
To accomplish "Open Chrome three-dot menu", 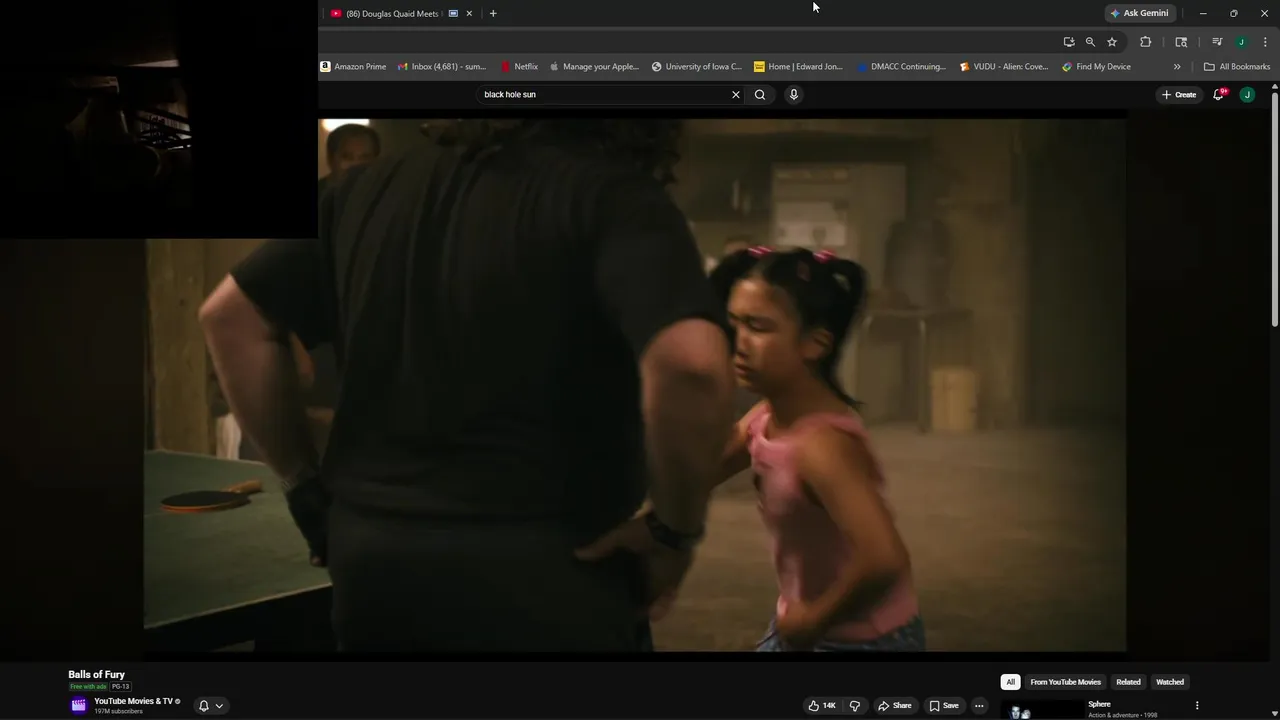I will click(1266, 42).
